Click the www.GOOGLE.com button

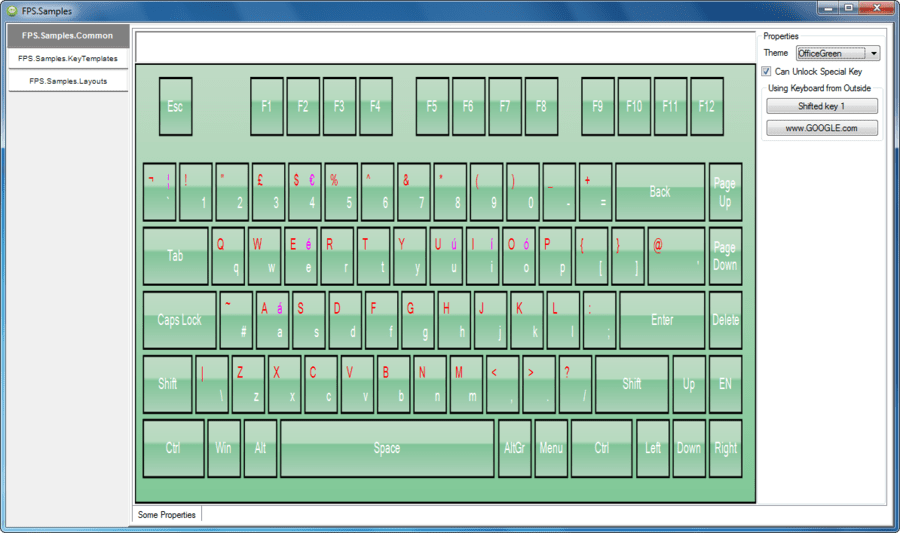[x=821, y=128]
